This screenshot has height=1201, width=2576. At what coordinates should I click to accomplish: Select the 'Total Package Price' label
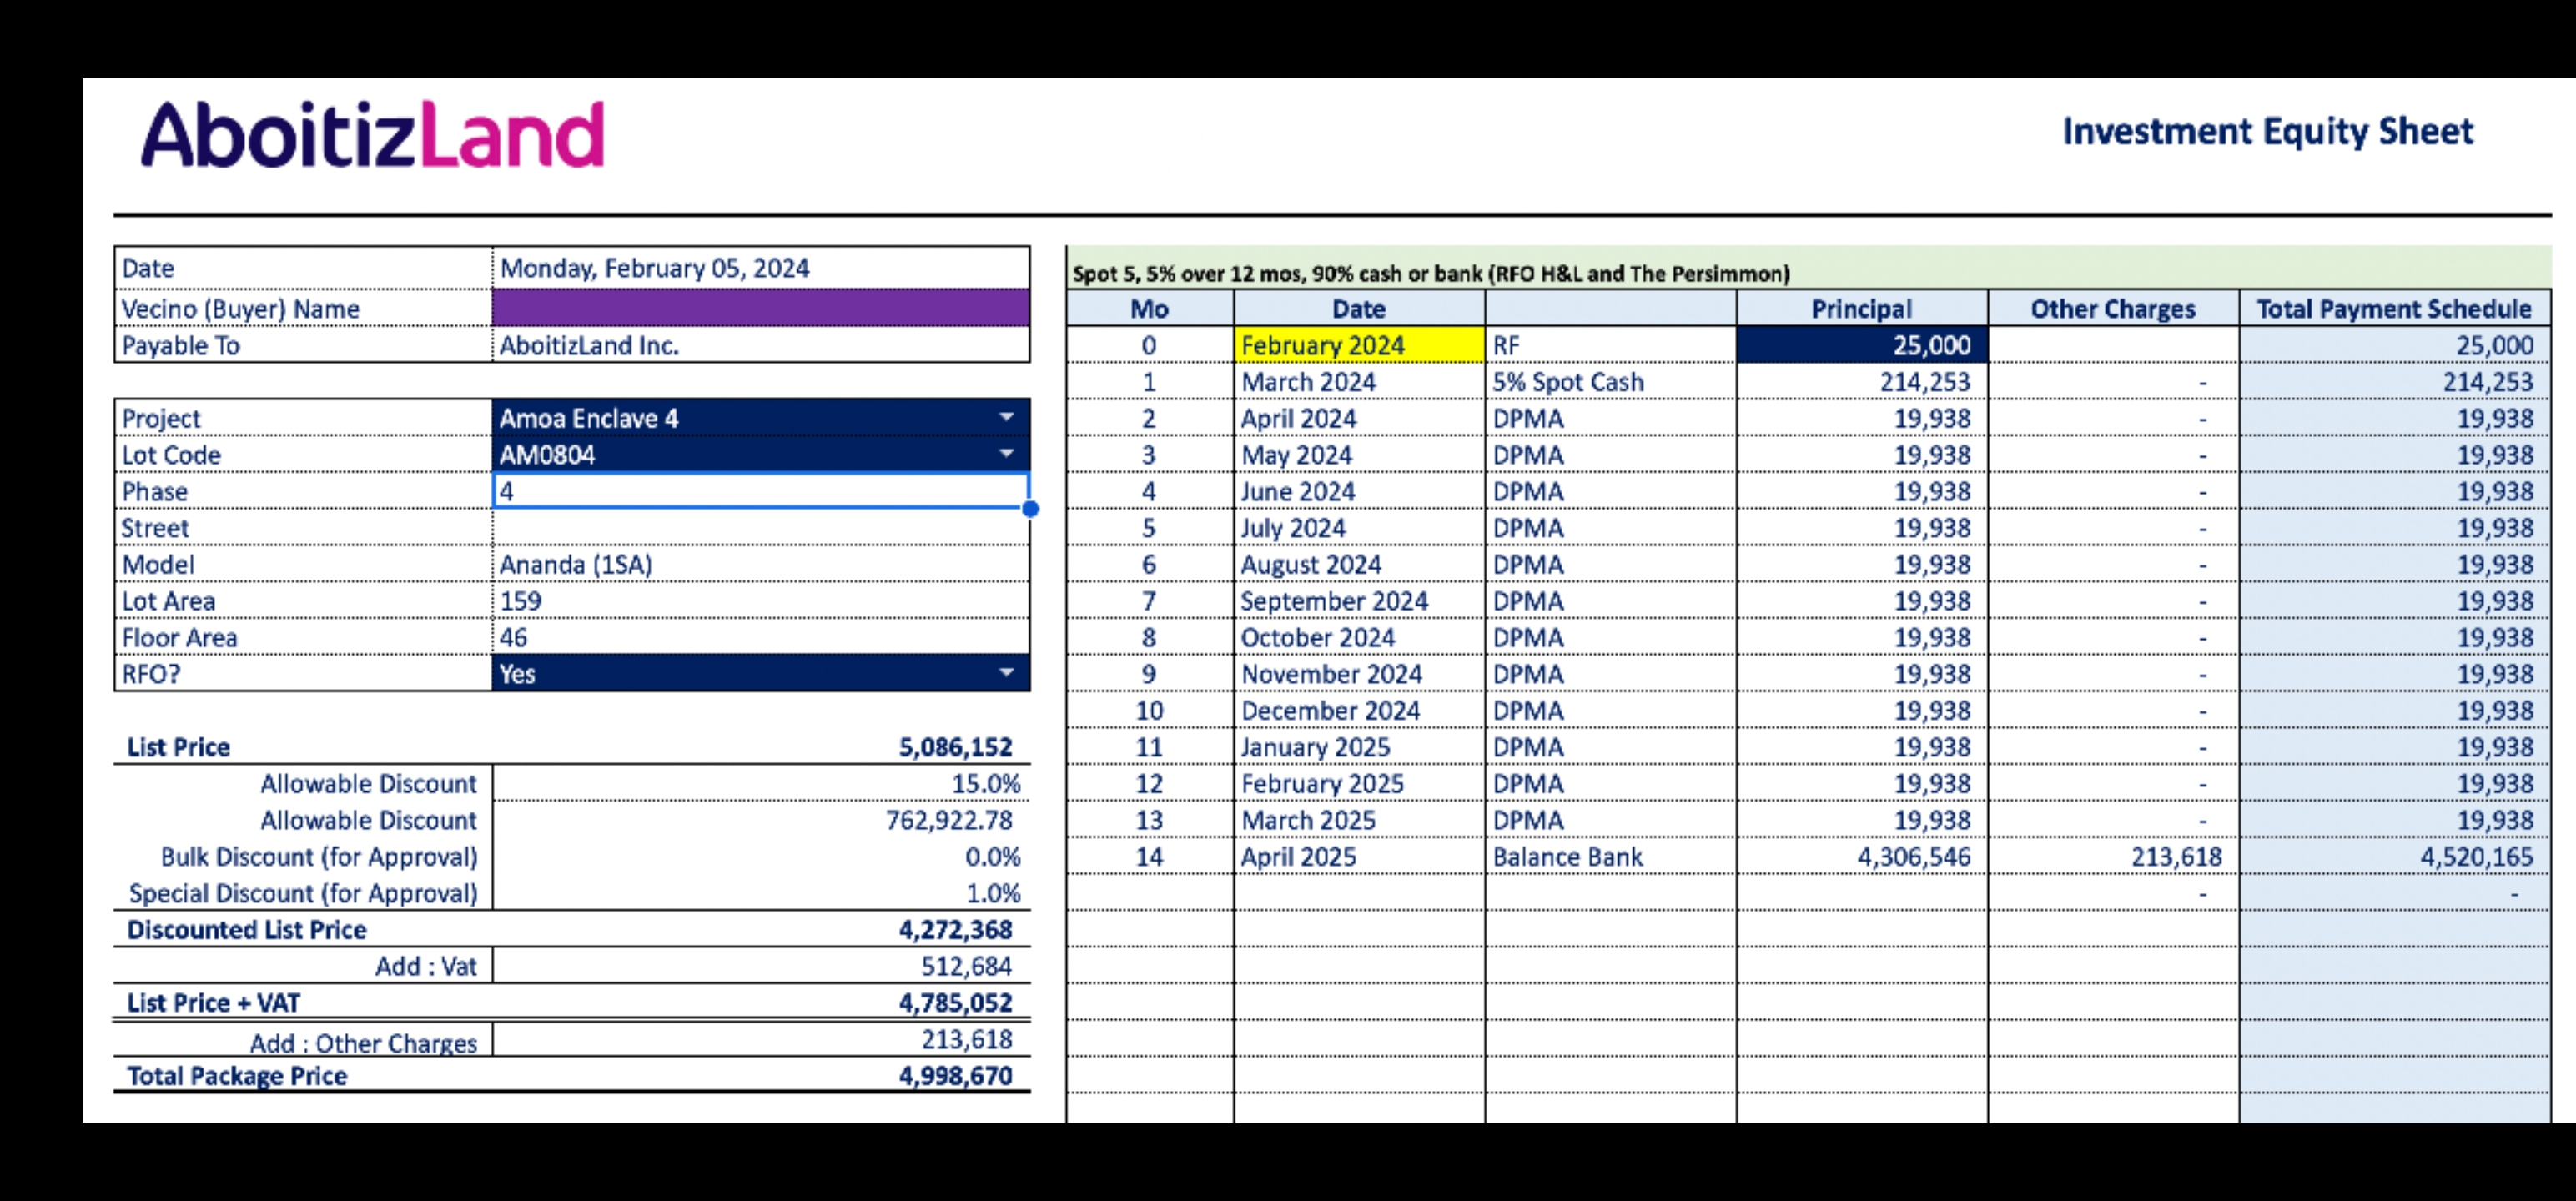(x=237, y=1075)
